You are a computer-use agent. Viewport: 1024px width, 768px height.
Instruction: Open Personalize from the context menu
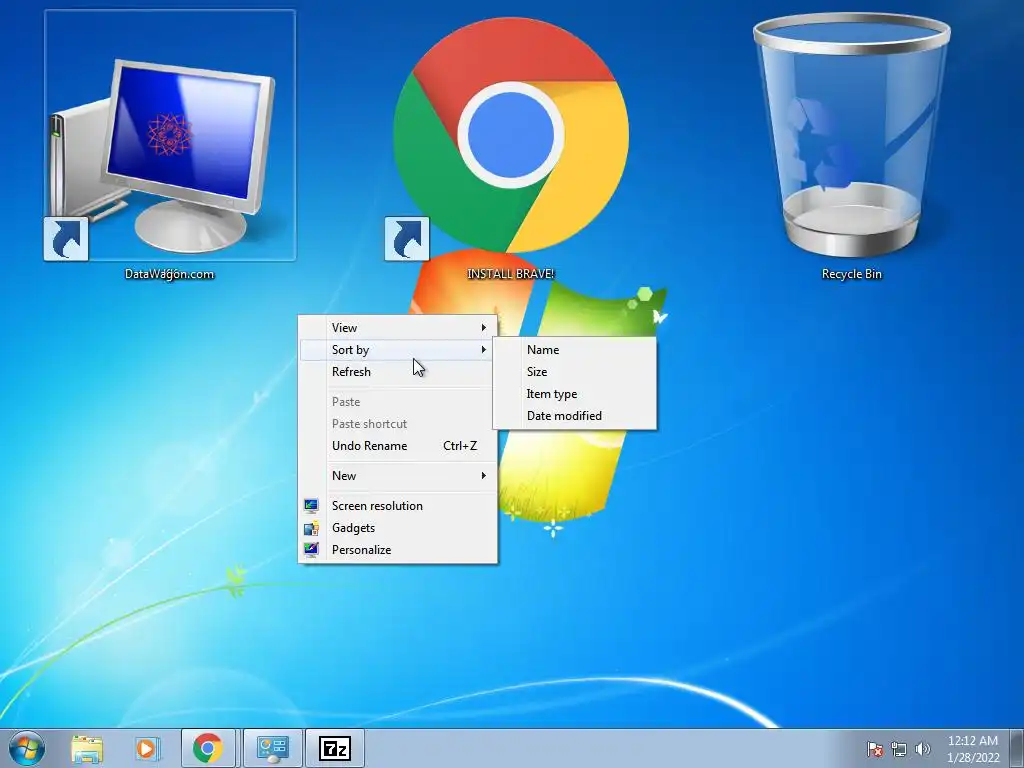point(398,549)
